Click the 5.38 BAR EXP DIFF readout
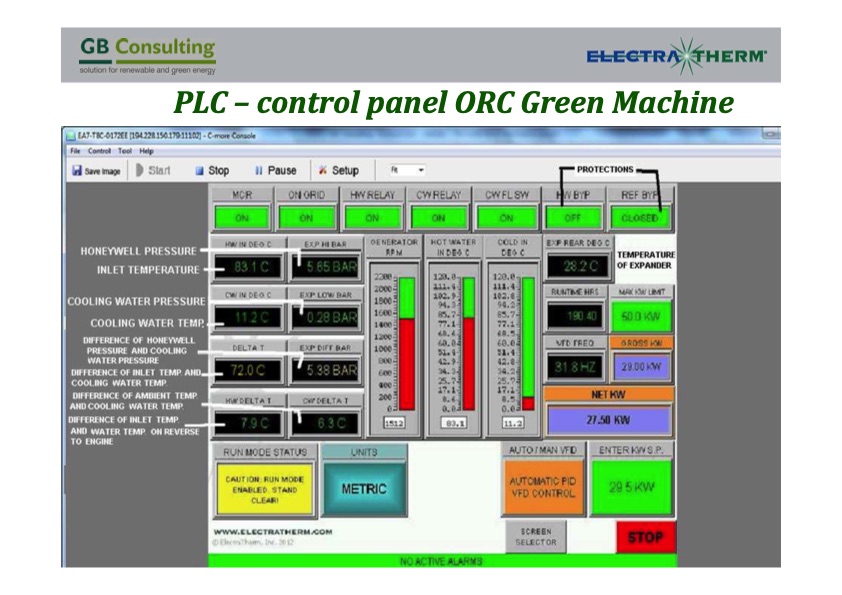842x595 pixels. click(325, 370)
